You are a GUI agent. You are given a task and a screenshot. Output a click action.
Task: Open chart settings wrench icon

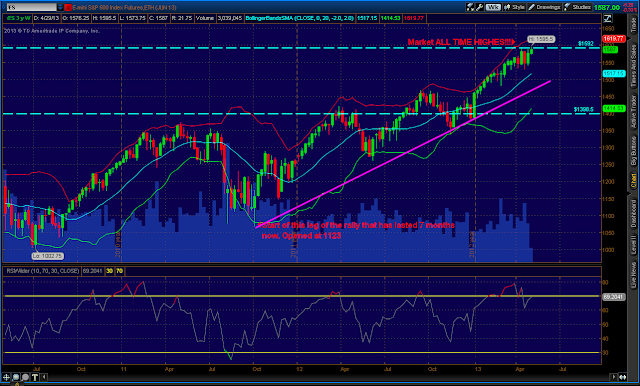tap(479, 7)
